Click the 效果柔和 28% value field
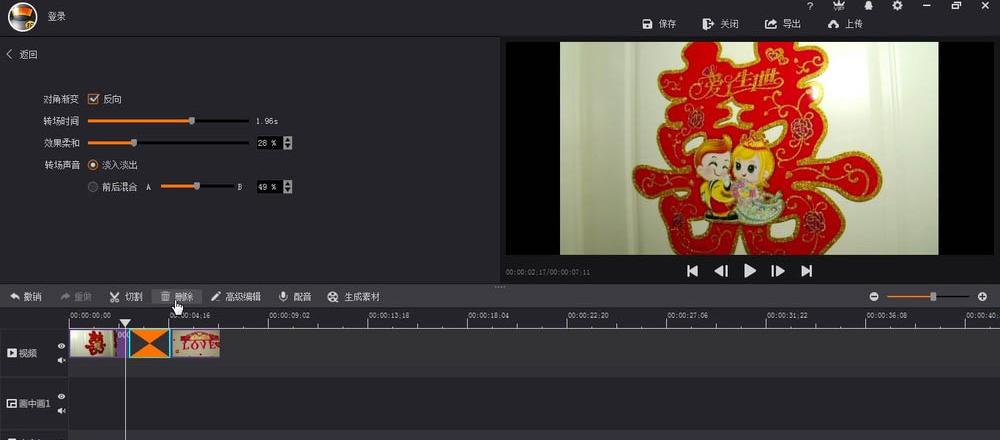 (x=268, y=143)
